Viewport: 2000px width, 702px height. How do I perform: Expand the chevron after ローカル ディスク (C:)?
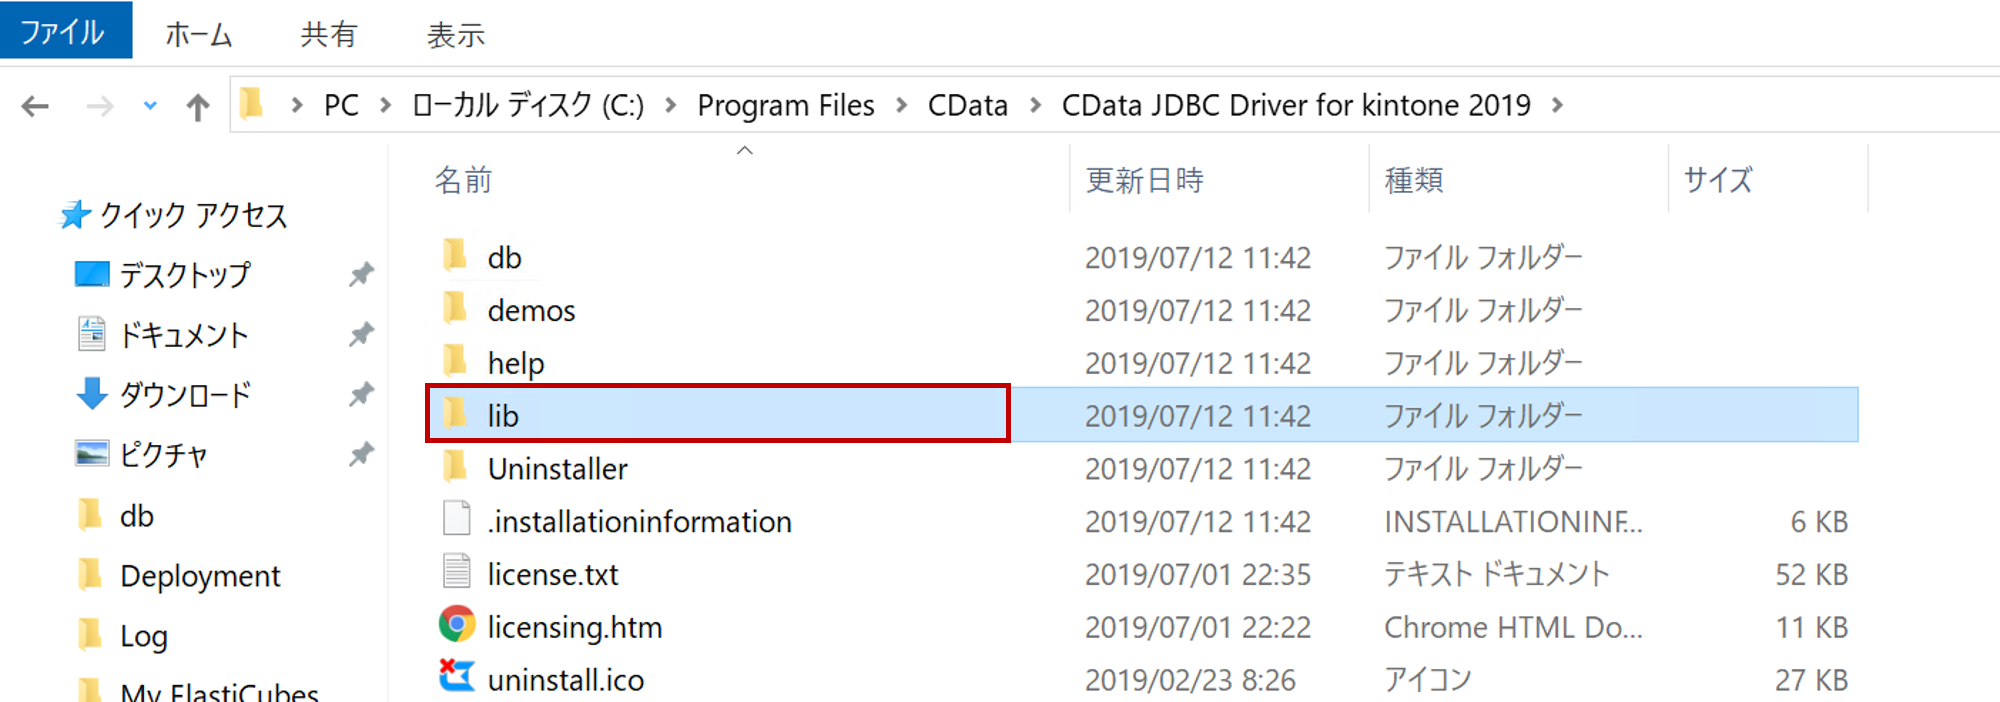click(x=671, y=105)
